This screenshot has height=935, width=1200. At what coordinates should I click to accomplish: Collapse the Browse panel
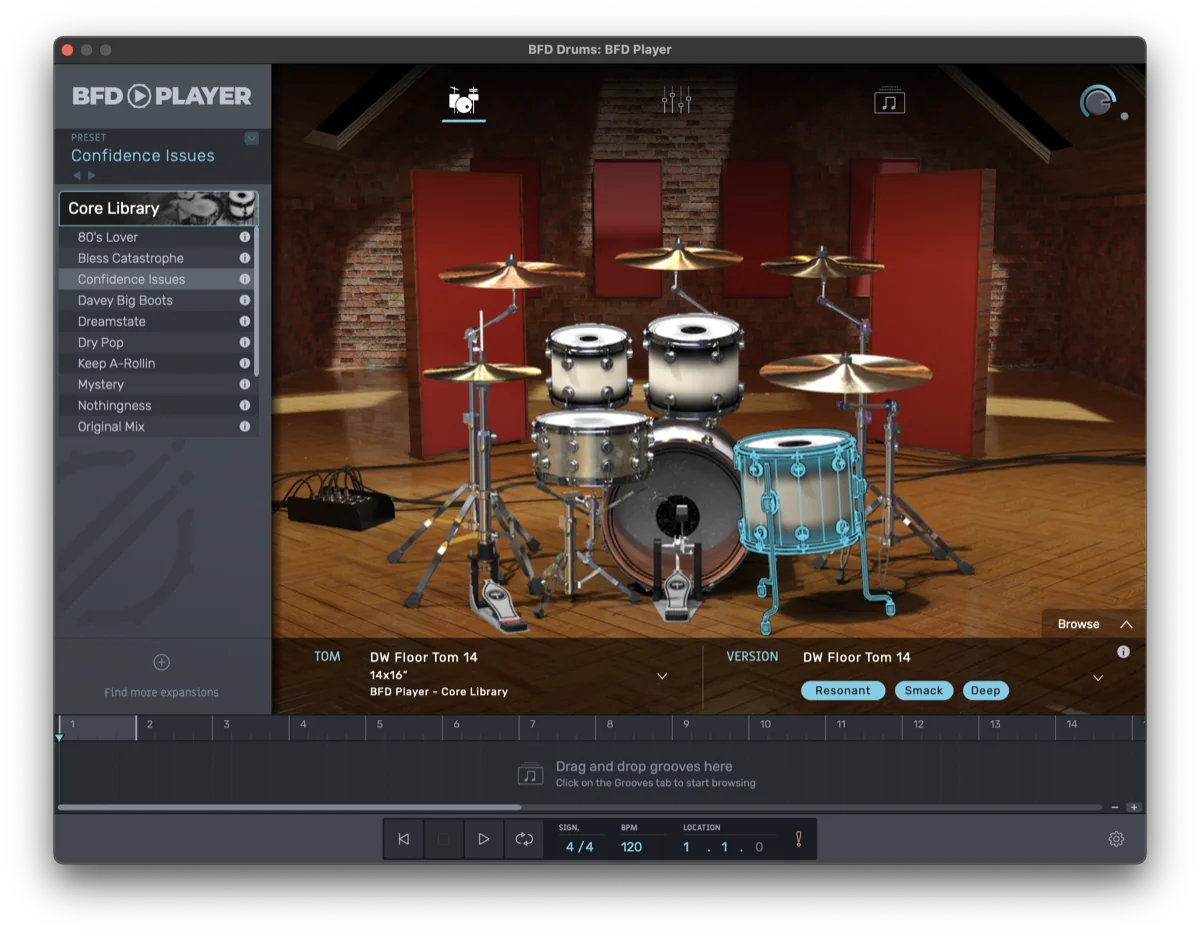[x=1094, y=624]
